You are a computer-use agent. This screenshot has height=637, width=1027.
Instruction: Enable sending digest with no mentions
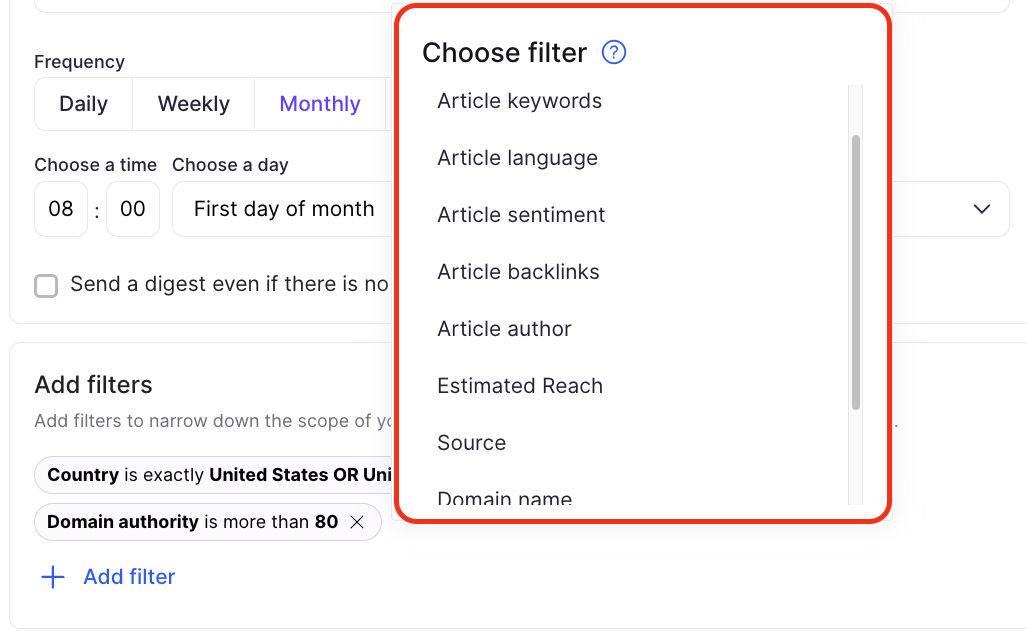(x=46, y=286)
